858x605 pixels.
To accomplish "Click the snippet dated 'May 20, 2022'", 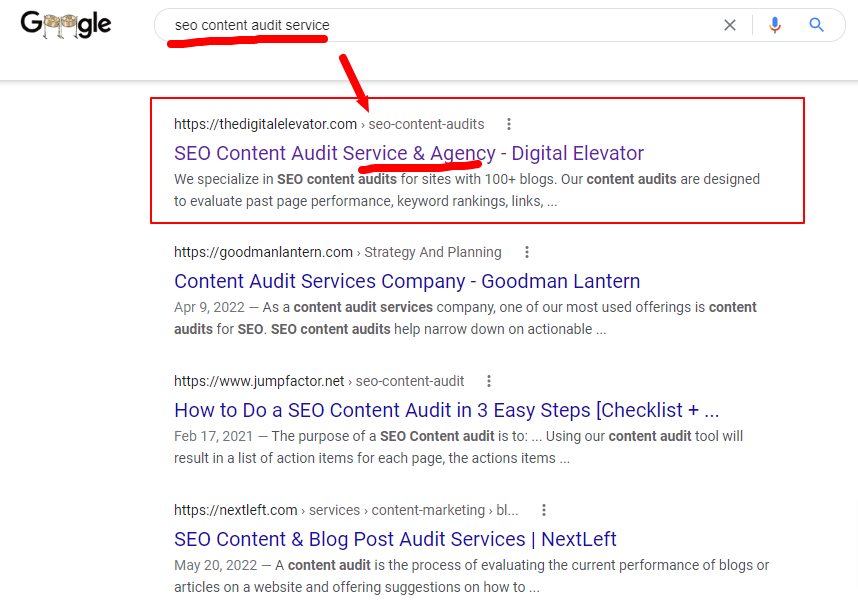I will pos(472,577).
